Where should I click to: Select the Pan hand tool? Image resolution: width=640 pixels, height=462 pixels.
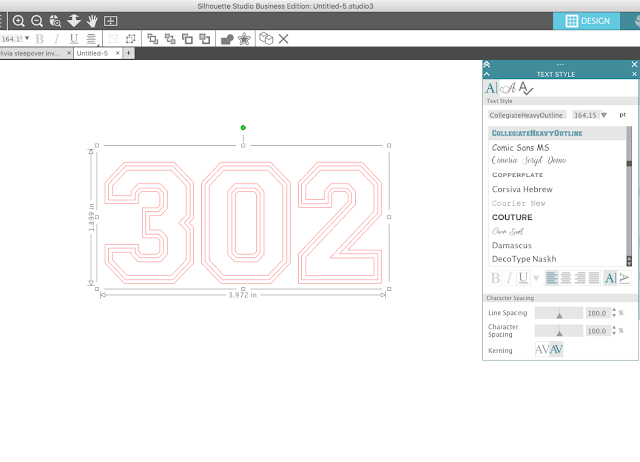click(92, 21)
